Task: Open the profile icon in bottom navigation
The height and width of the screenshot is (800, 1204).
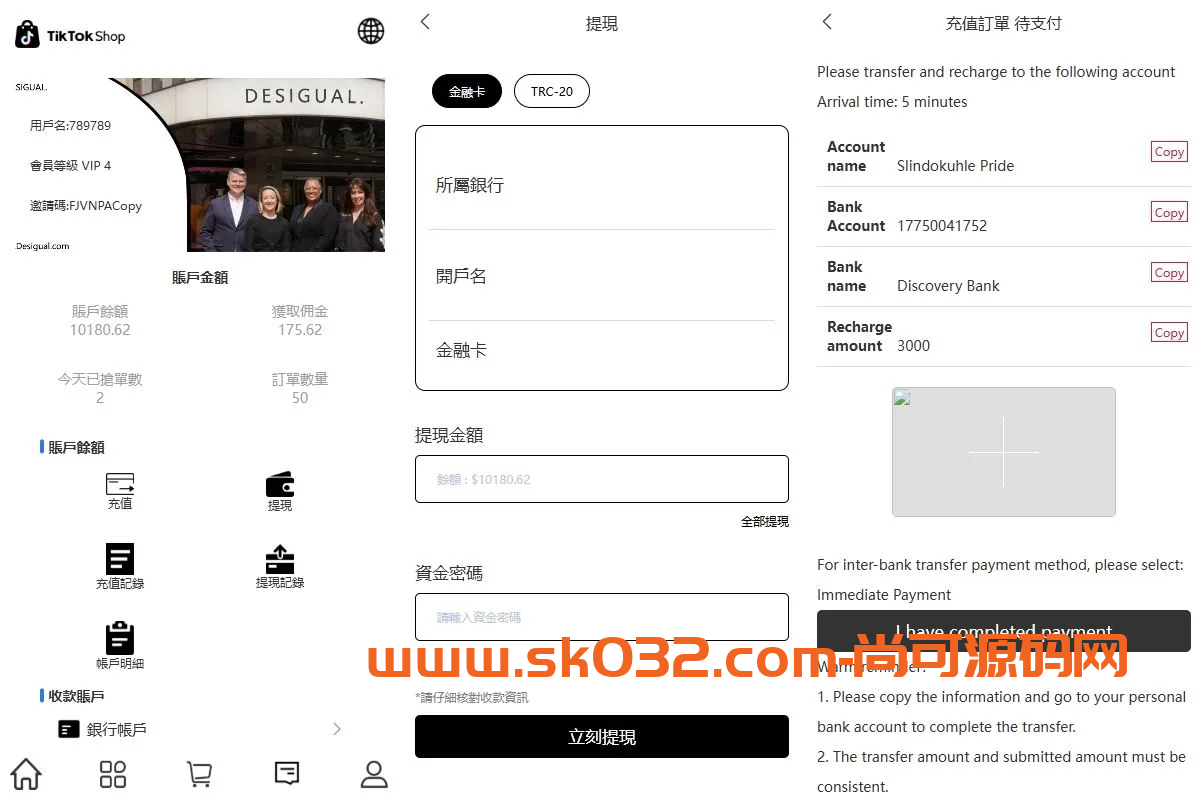Action: 374,773
